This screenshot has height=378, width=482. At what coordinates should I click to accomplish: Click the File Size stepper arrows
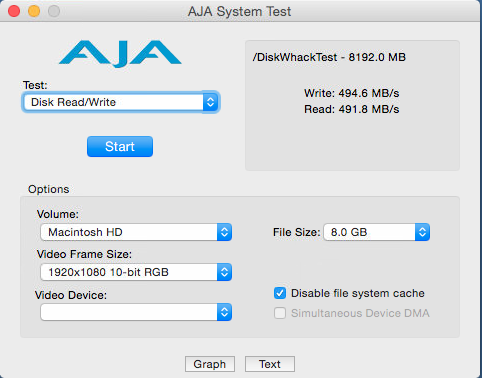pos(422,232)
